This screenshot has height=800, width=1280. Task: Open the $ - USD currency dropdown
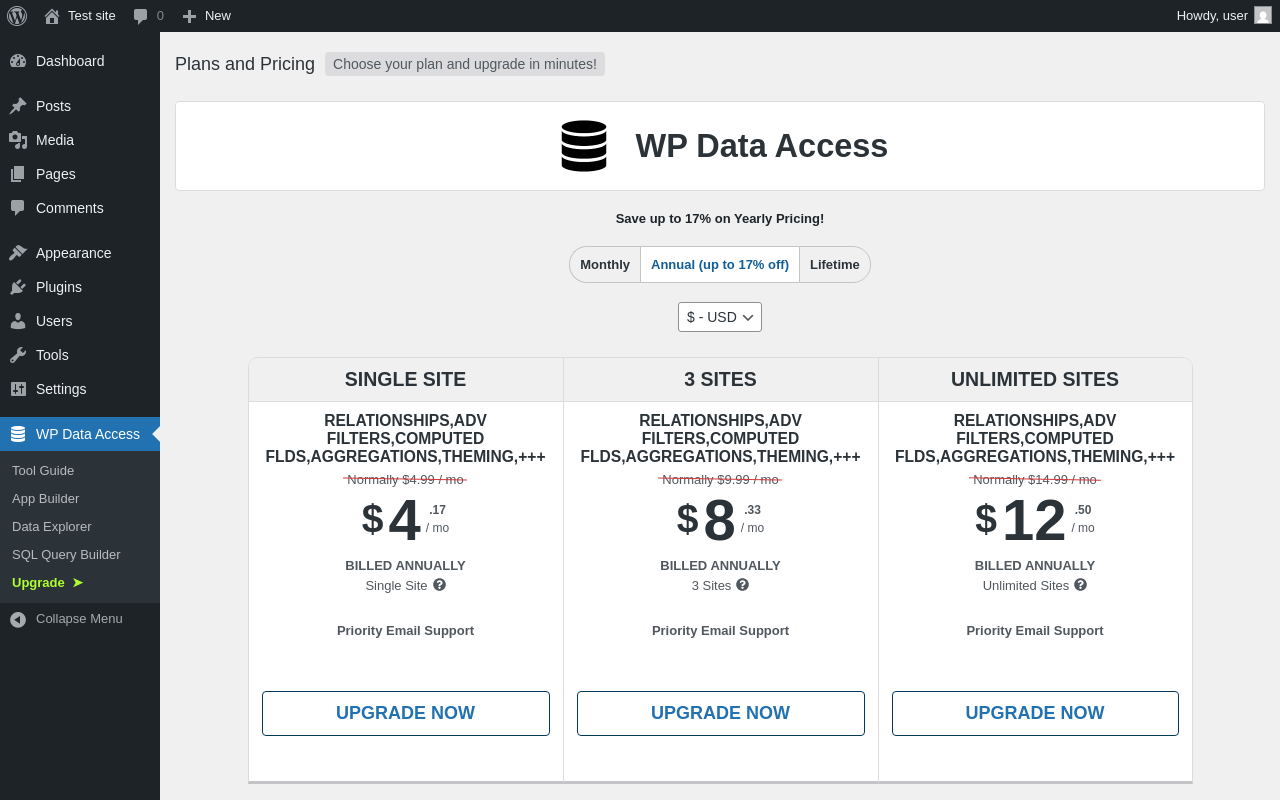coord(720,317)
